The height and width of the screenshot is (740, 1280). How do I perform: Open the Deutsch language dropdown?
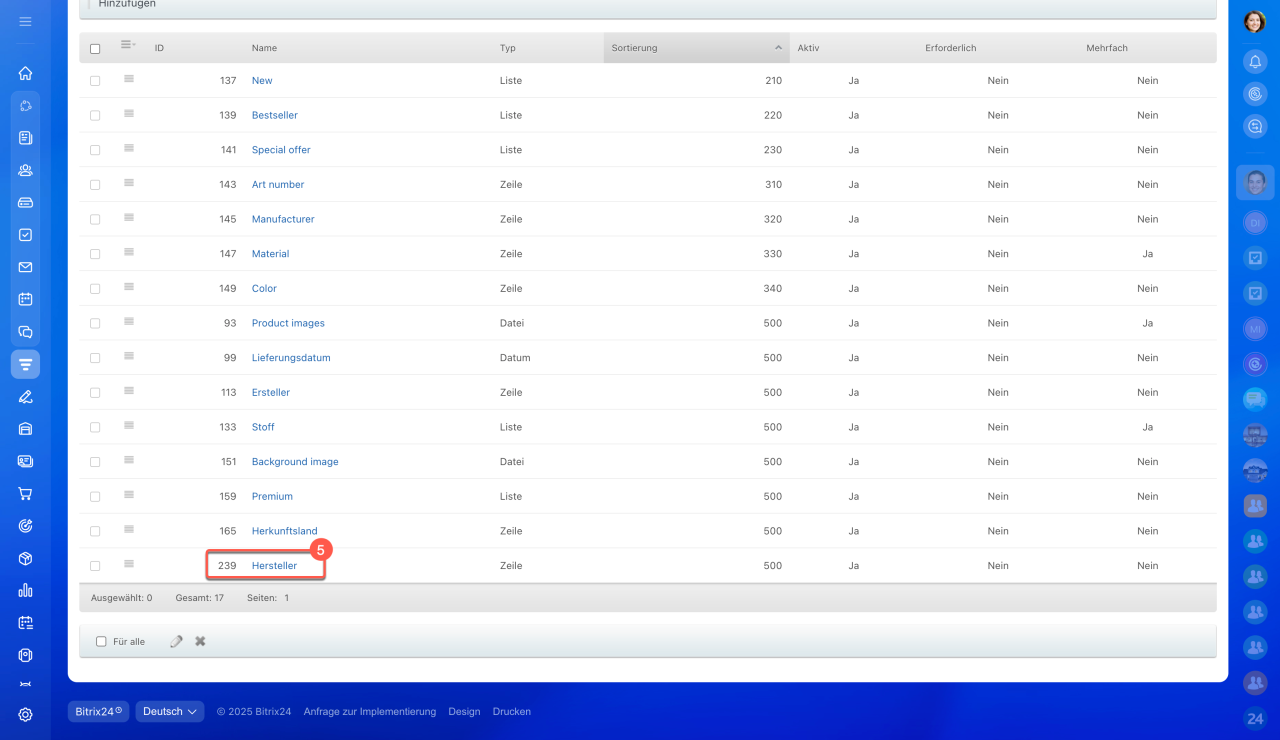click(170, 711)
